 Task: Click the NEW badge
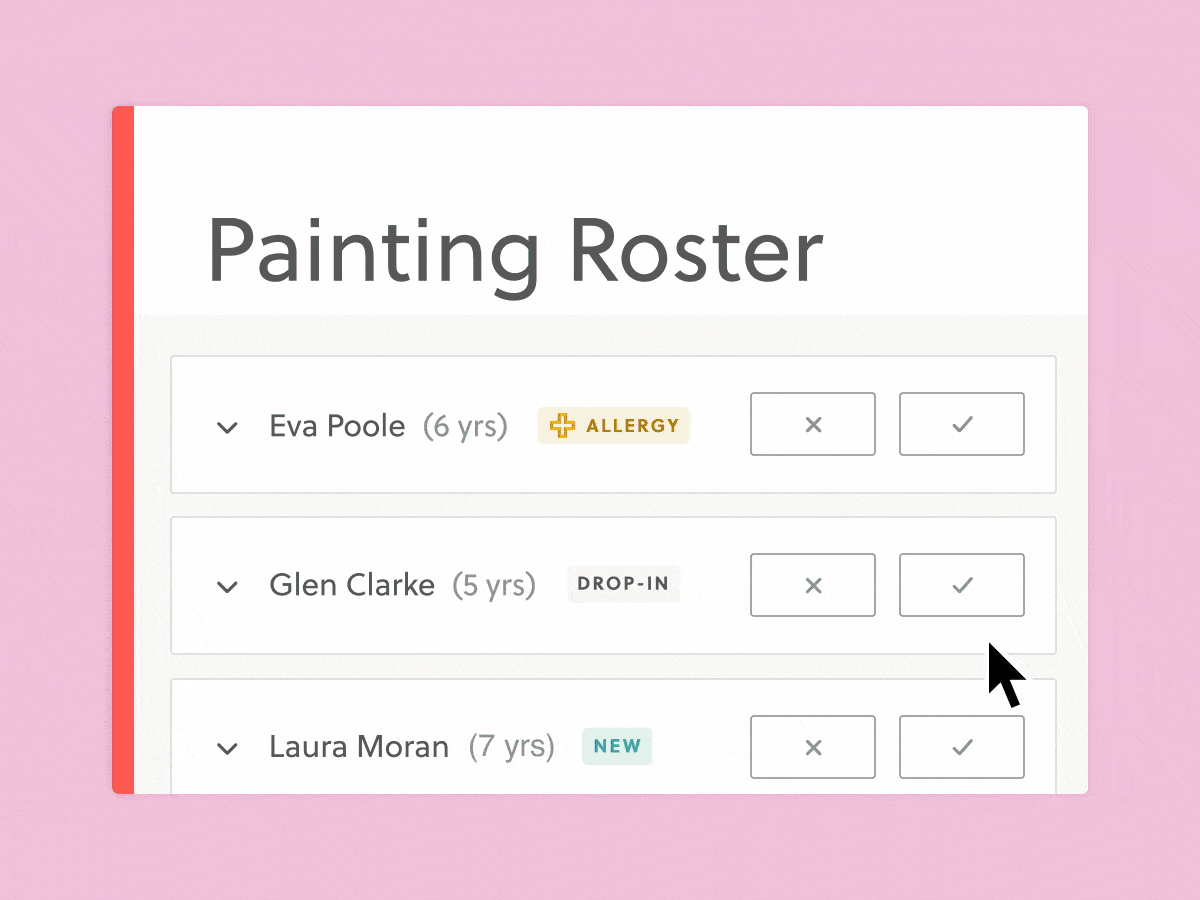(617, 746)
